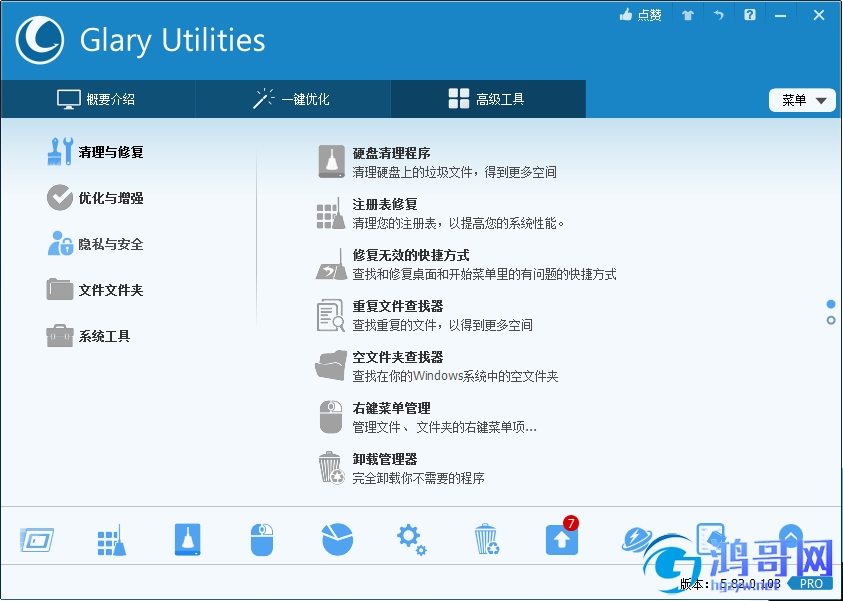Switch to the 一键优化 tab
Viewport: 843px width, 601px height.
[292, 99]
